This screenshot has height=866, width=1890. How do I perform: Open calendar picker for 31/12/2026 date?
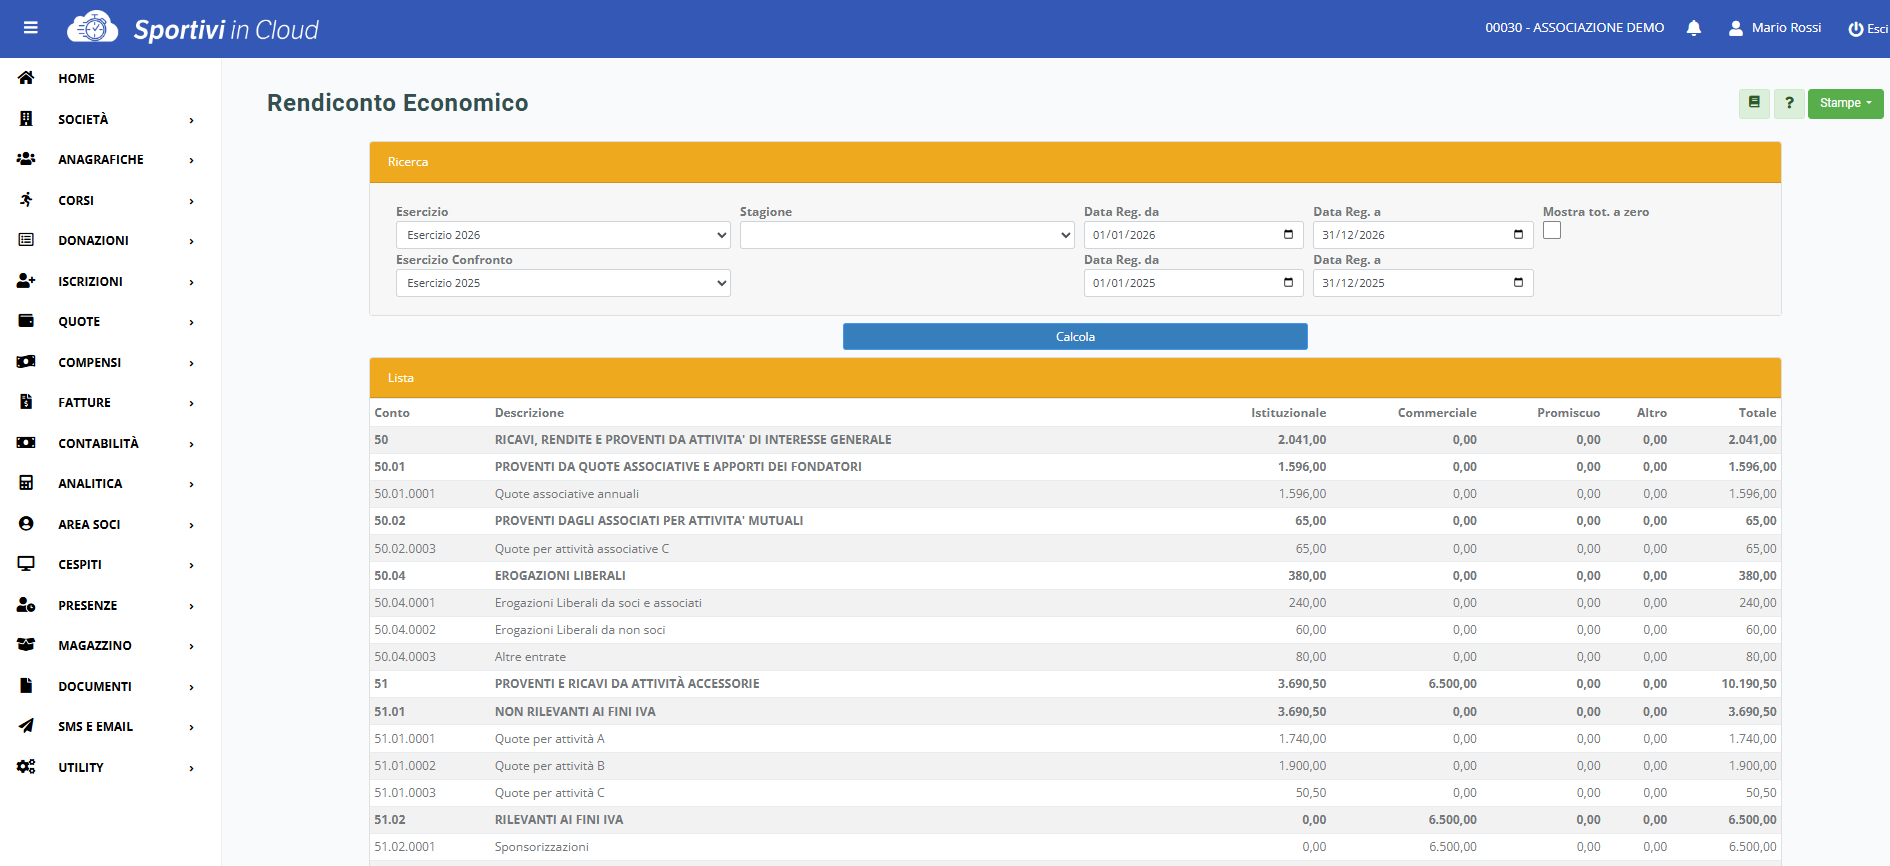[x=1518, y=235]
